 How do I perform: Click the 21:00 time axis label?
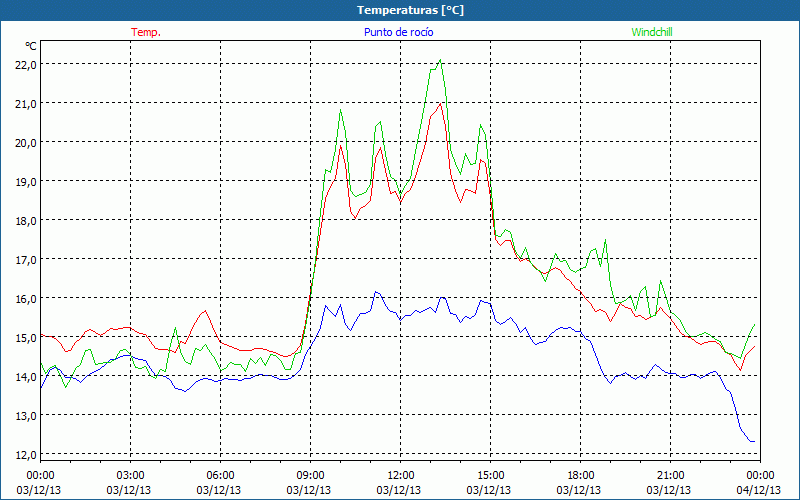670,476
